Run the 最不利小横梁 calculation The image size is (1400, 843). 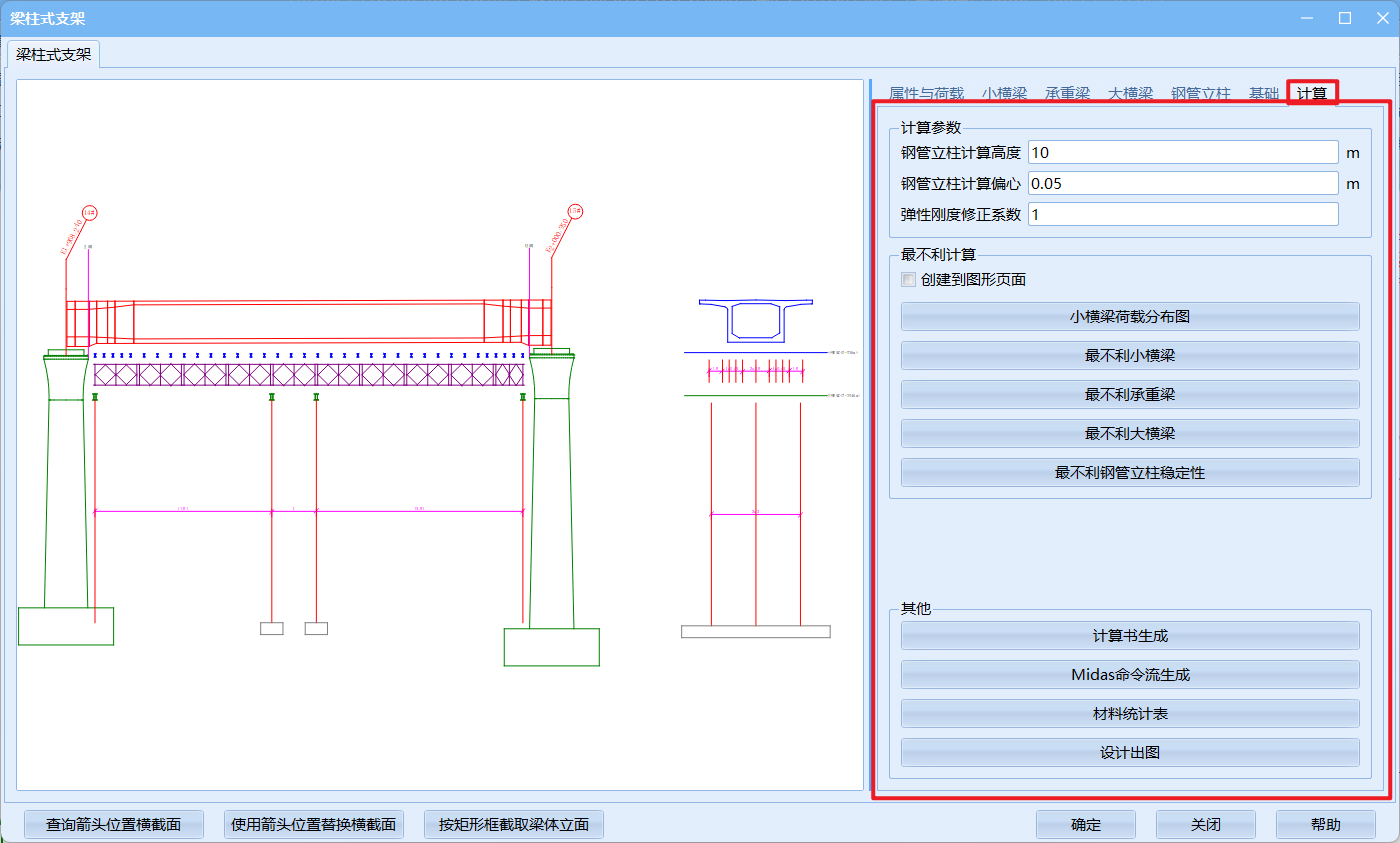tap(1130, 356)
